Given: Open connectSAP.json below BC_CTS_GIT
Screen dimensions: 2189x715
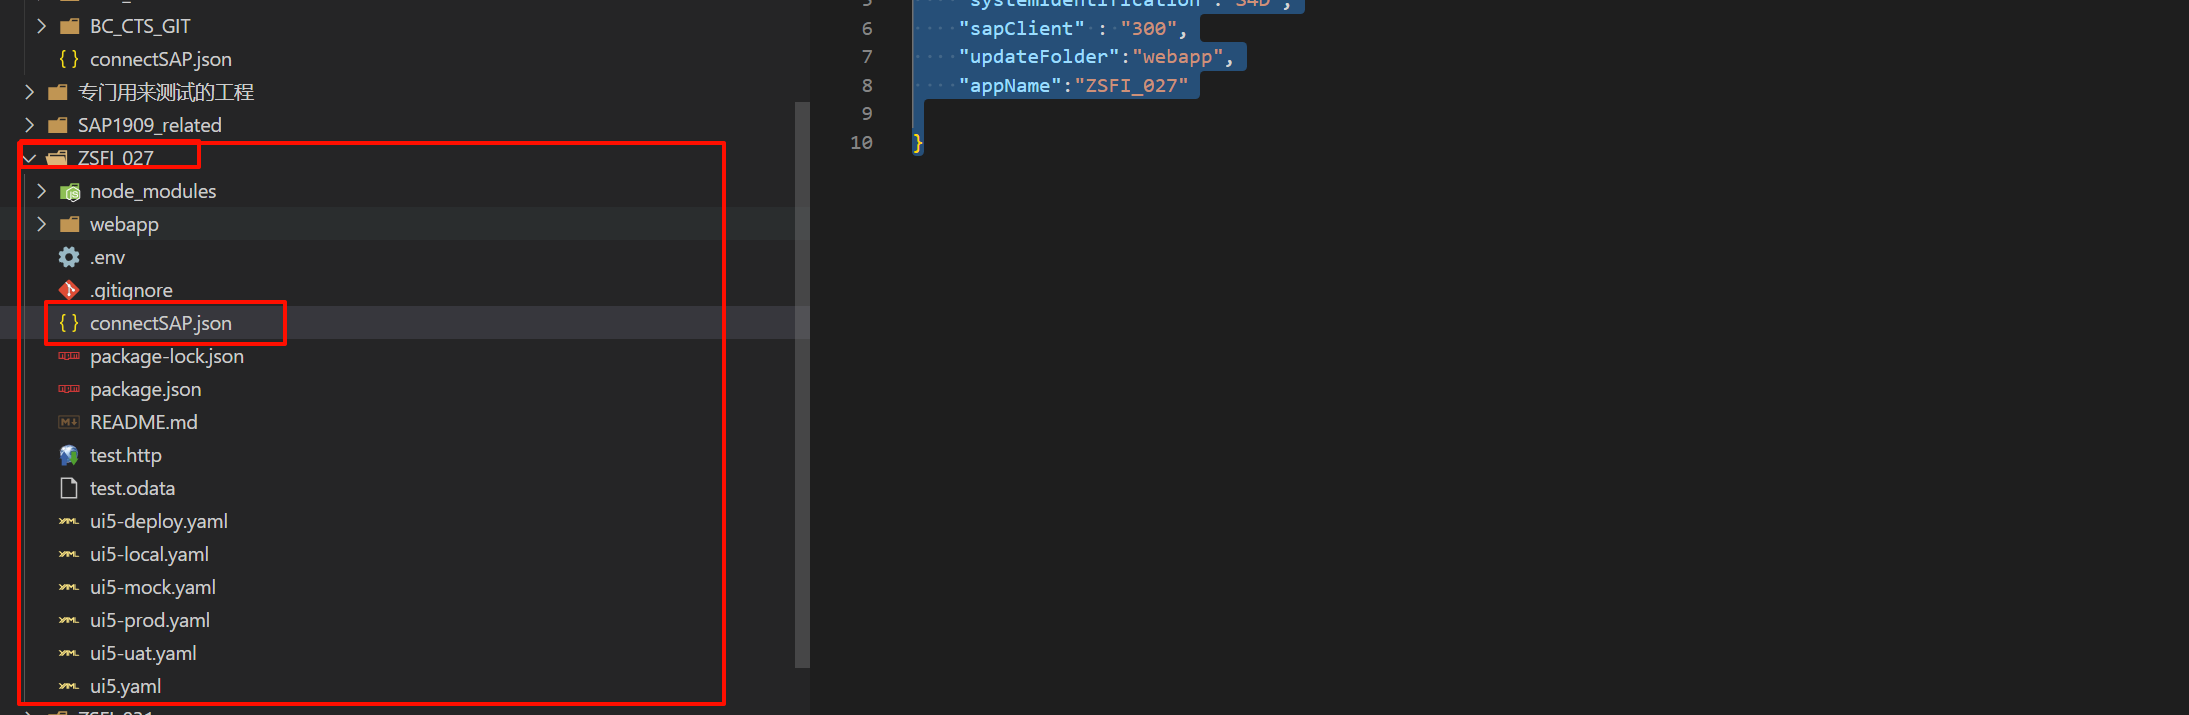Looking at the screenshot, I should pos(161,59).
